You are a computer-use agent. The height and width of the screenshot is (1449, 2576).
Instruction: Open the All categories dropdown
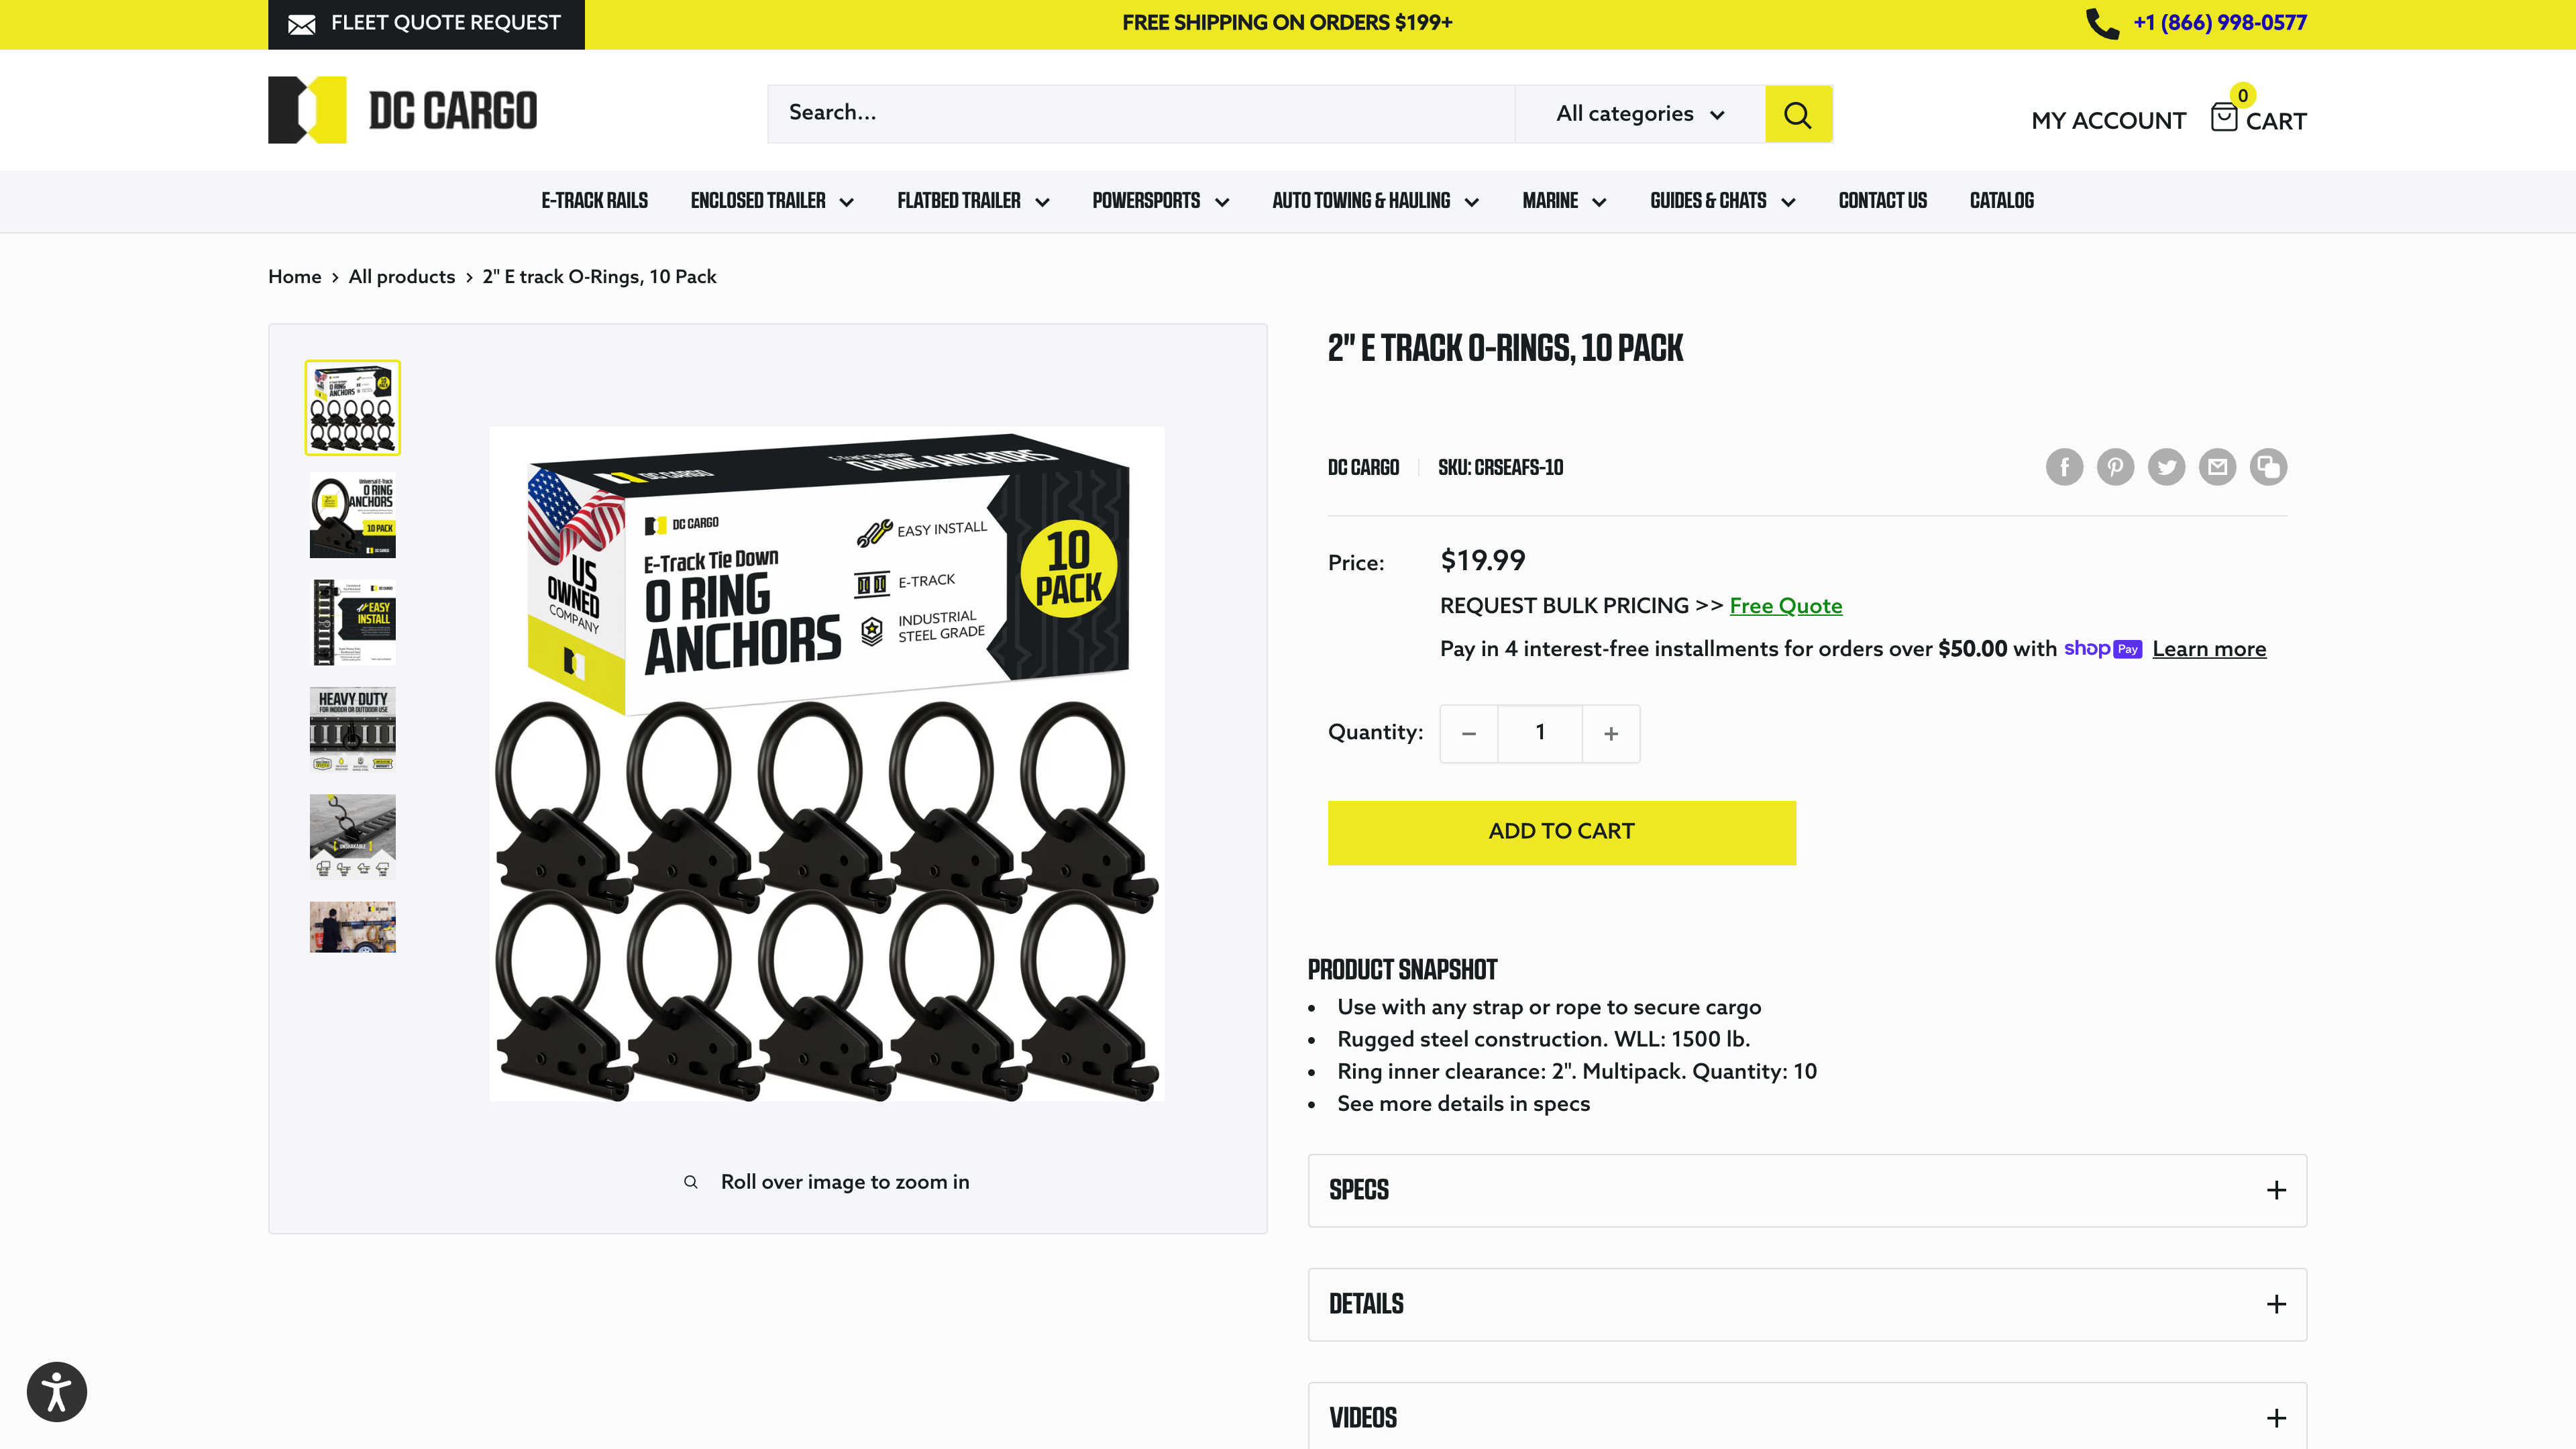(1640, 114)
